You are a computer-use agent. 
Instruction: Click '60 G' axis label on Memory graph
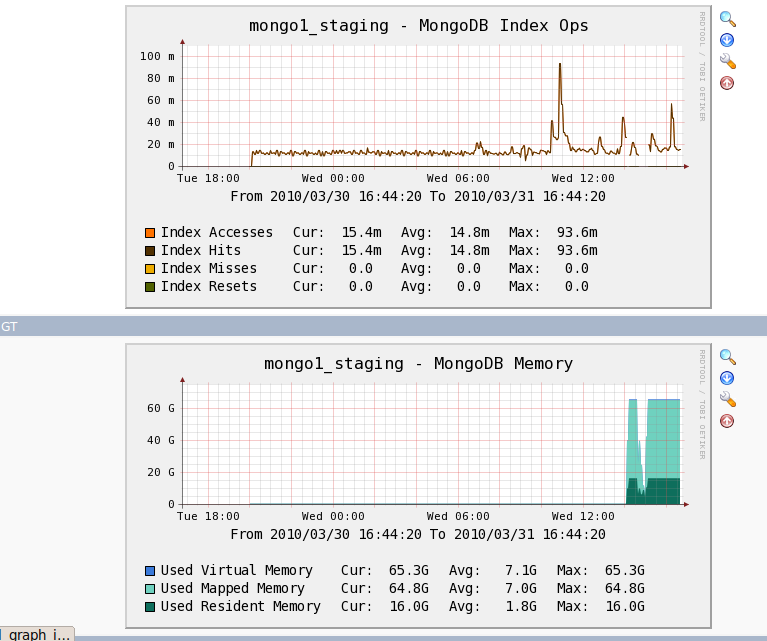[161, 408]
